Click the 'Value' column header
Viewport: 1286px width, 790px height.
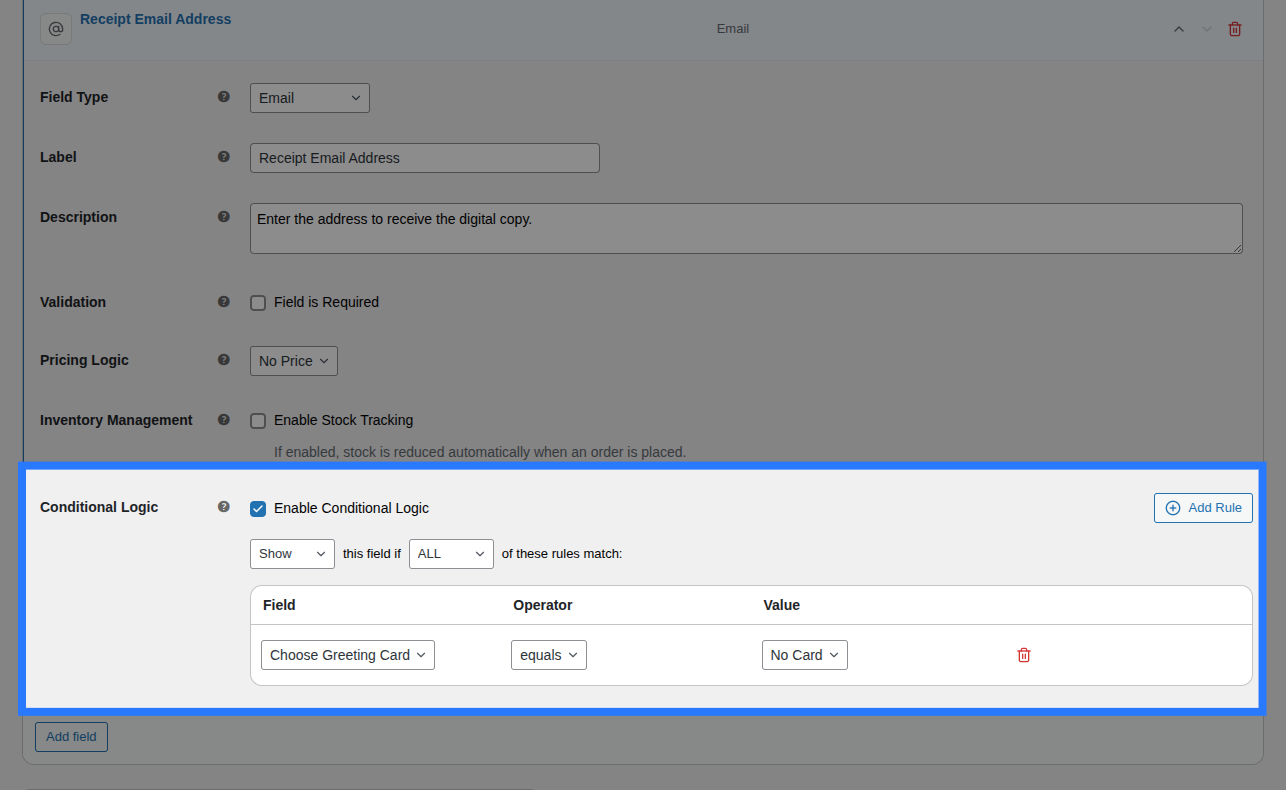coord(782,605)
